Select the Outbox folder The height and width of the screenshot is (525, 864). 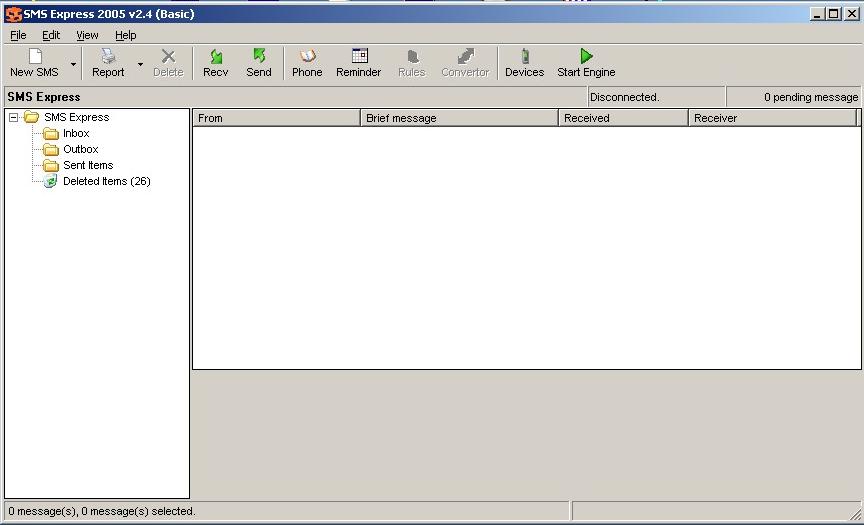pyautogui.click(x=80, y=149)
